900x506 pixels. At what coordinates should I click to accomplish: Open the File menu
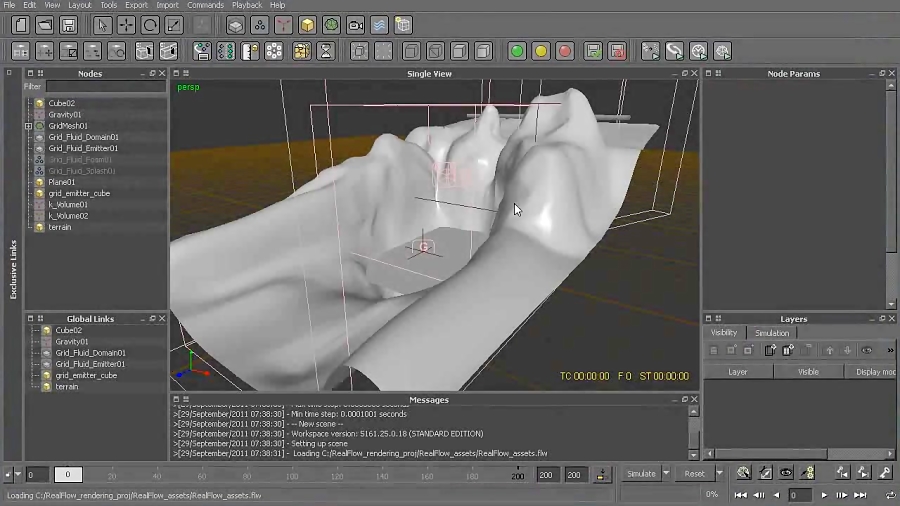click(9, 5)
